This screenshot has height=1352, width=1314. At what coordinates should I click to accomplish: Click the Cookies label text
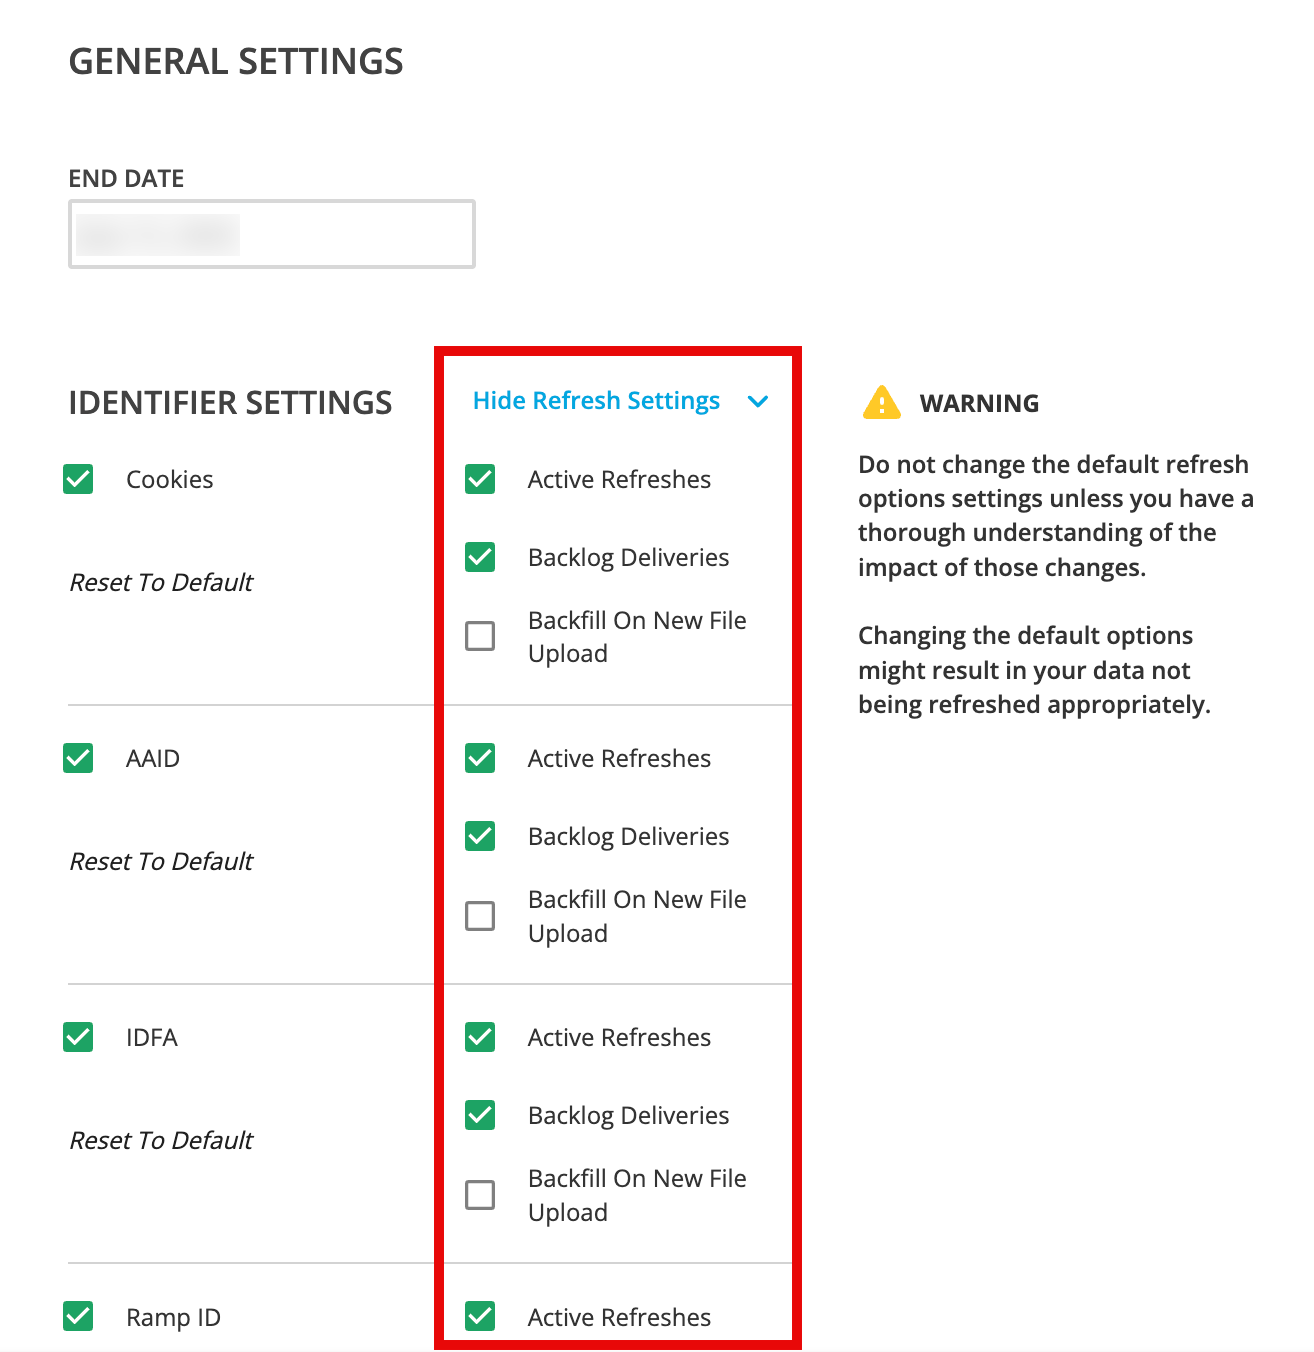tap(170, 480)
